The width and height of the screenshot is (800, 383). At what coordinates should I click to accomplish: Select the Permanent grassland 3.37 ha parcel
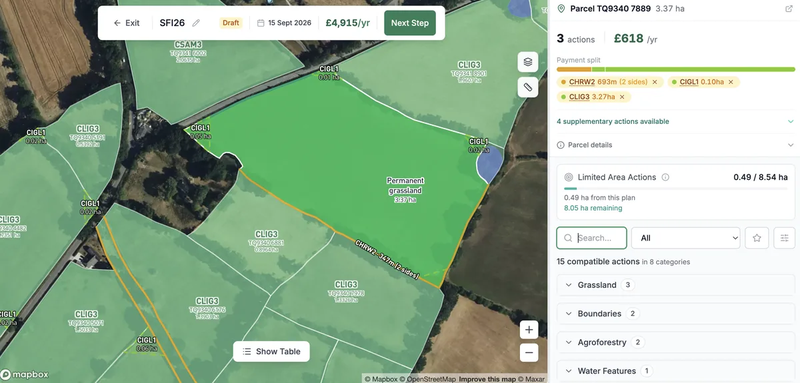click(405, 190)
